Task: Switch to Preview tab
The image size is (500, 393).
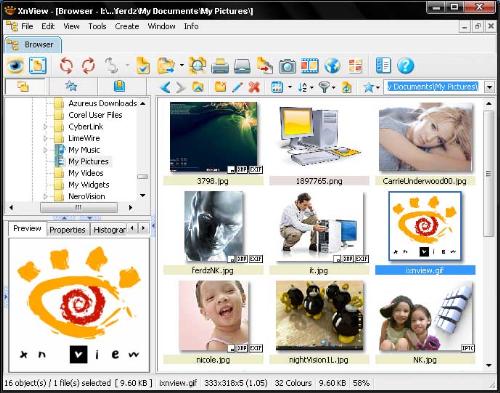Action: [27, 229]
